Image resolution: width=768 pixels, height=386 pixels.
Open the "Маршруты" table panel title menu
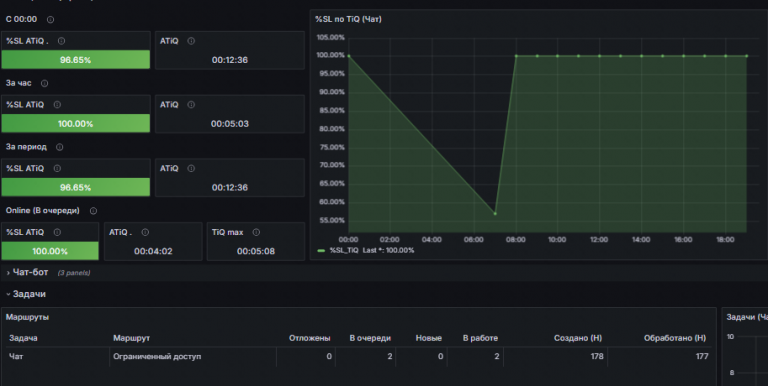click(27, 317)
